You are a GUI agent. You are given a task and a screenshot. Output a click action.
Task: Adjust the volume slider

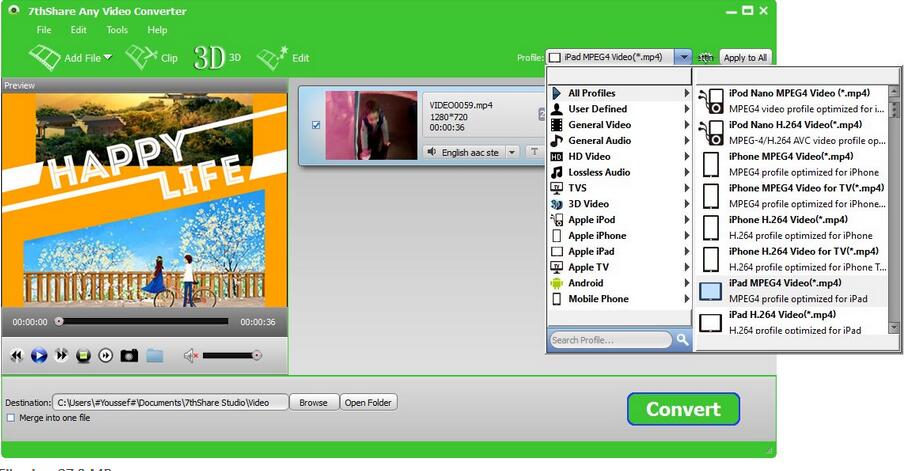(231, 356)
